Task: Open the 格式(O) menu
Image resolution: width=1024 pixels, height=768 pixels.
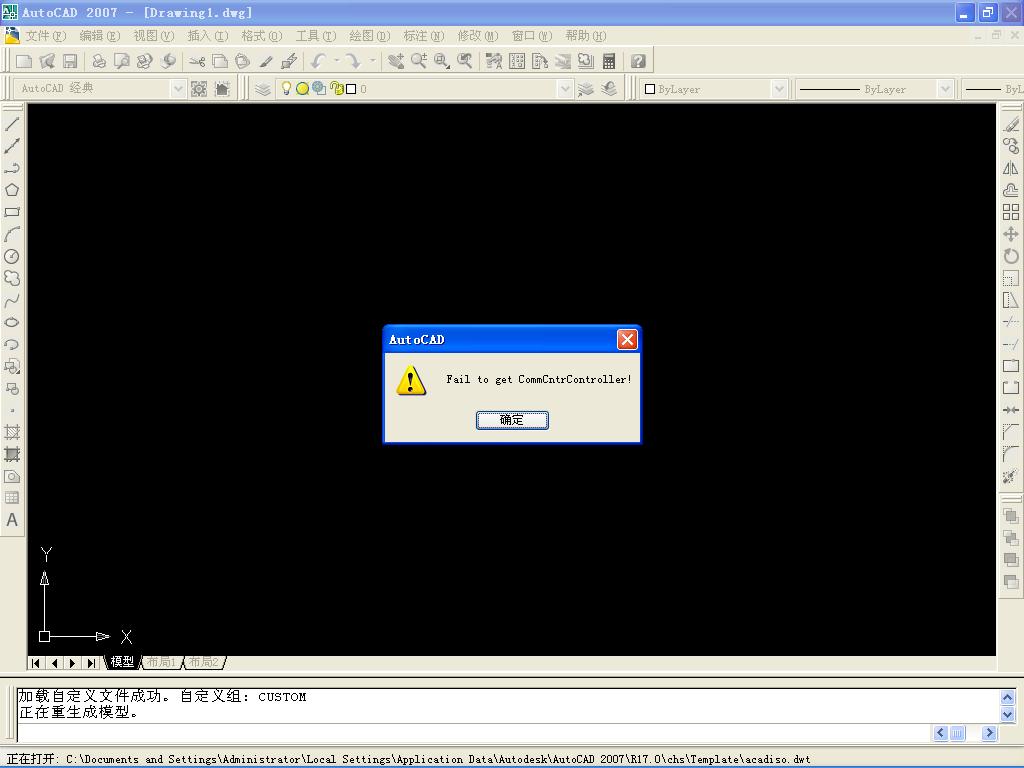Action: click(261, 36)
